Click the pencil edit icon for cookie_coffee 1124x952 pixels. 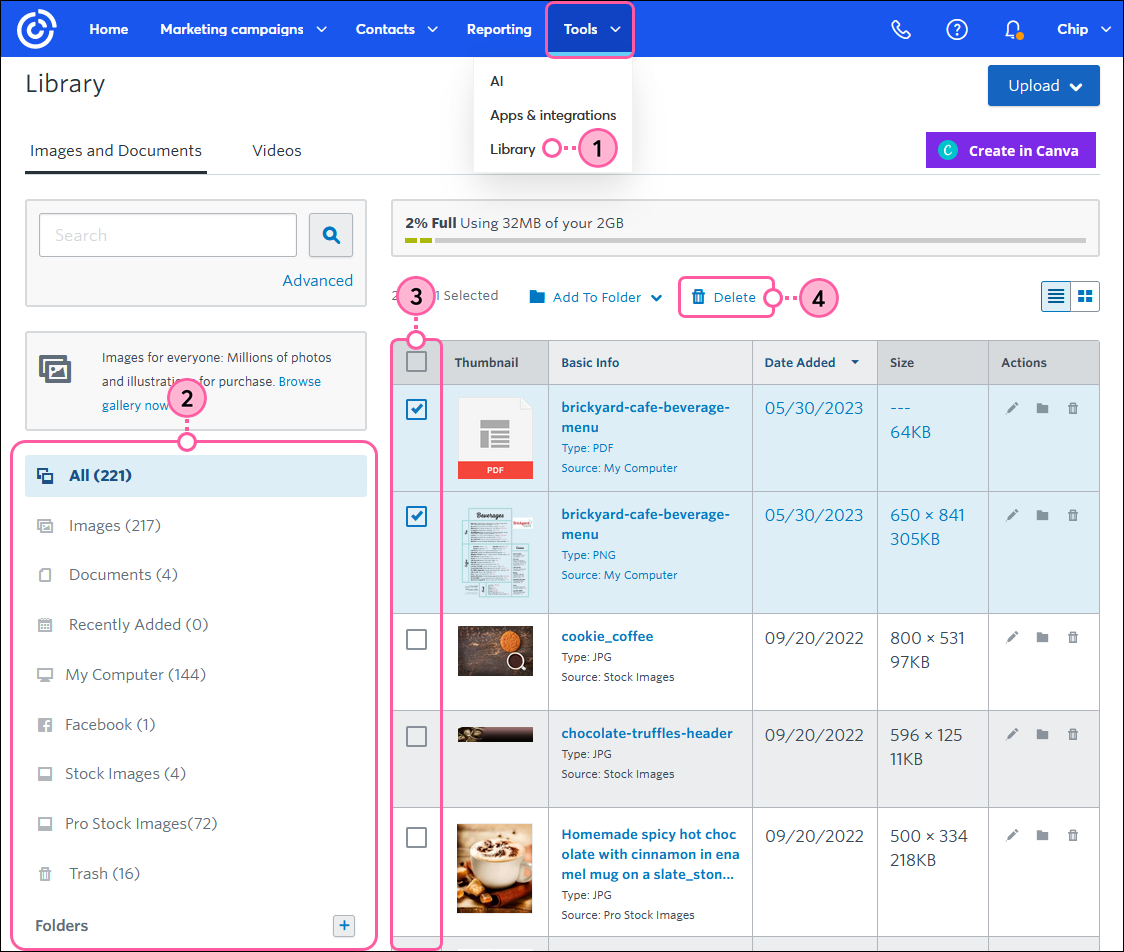(1012, 637)
